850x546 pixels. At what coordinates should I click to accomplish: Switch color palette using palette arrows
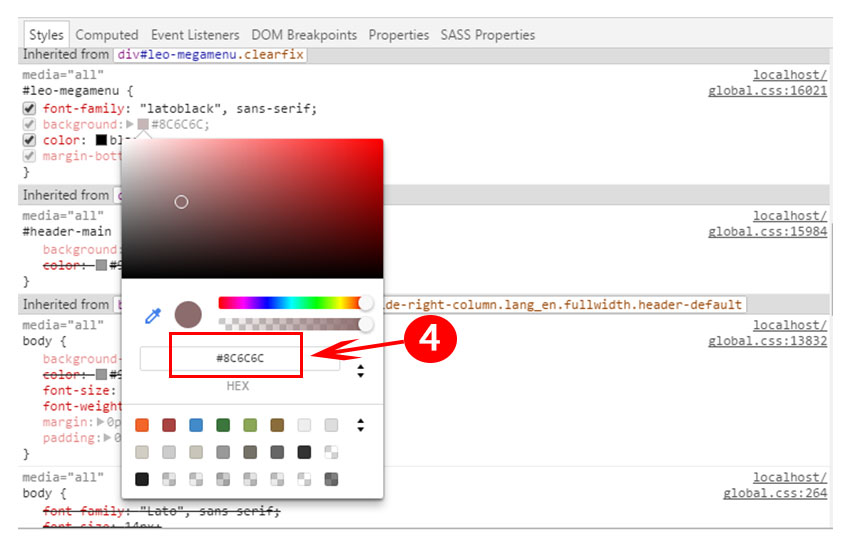pyautogui.click(x=360, y=425)
